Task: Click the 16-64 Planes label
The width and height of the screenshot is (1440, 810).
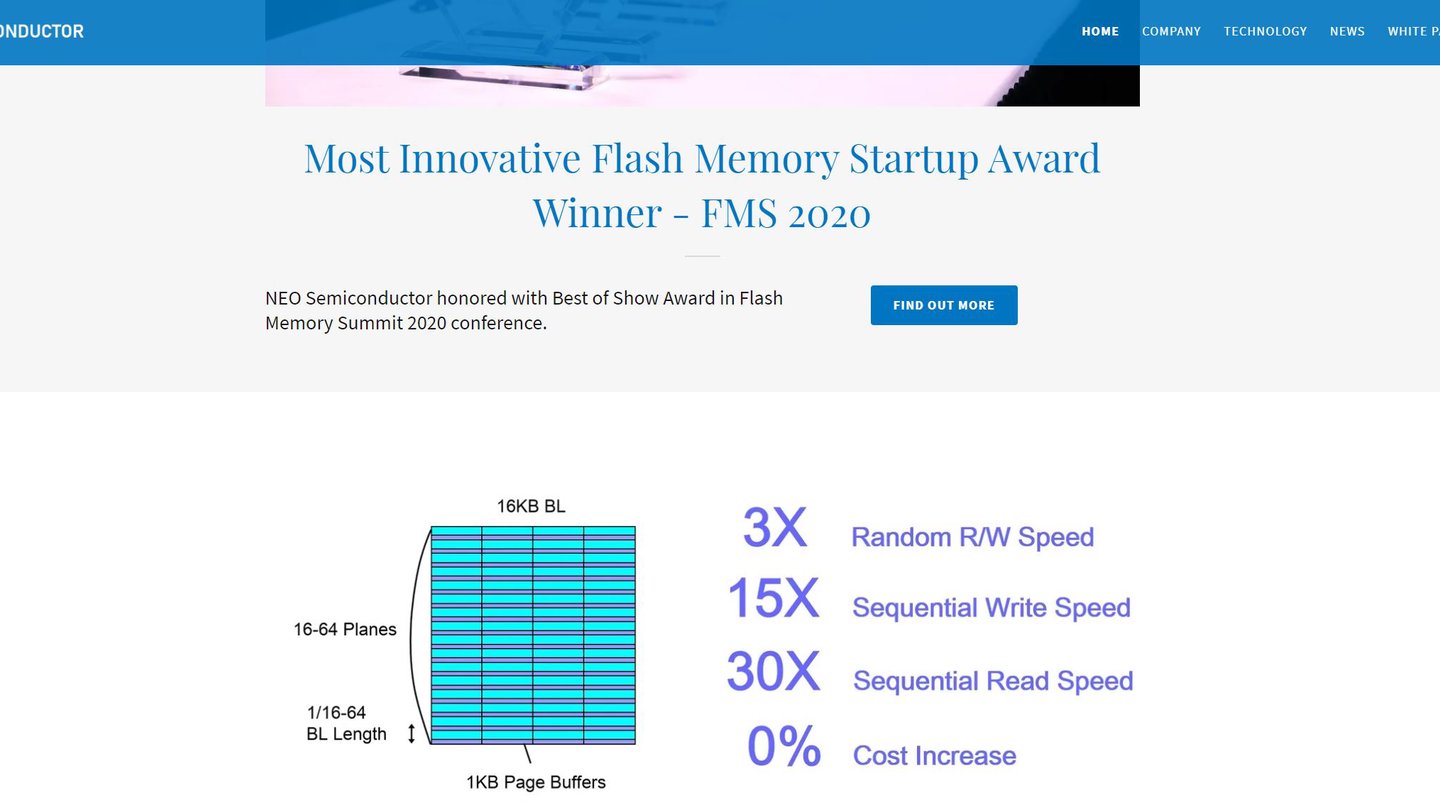Action: click(x=345, y=629)
